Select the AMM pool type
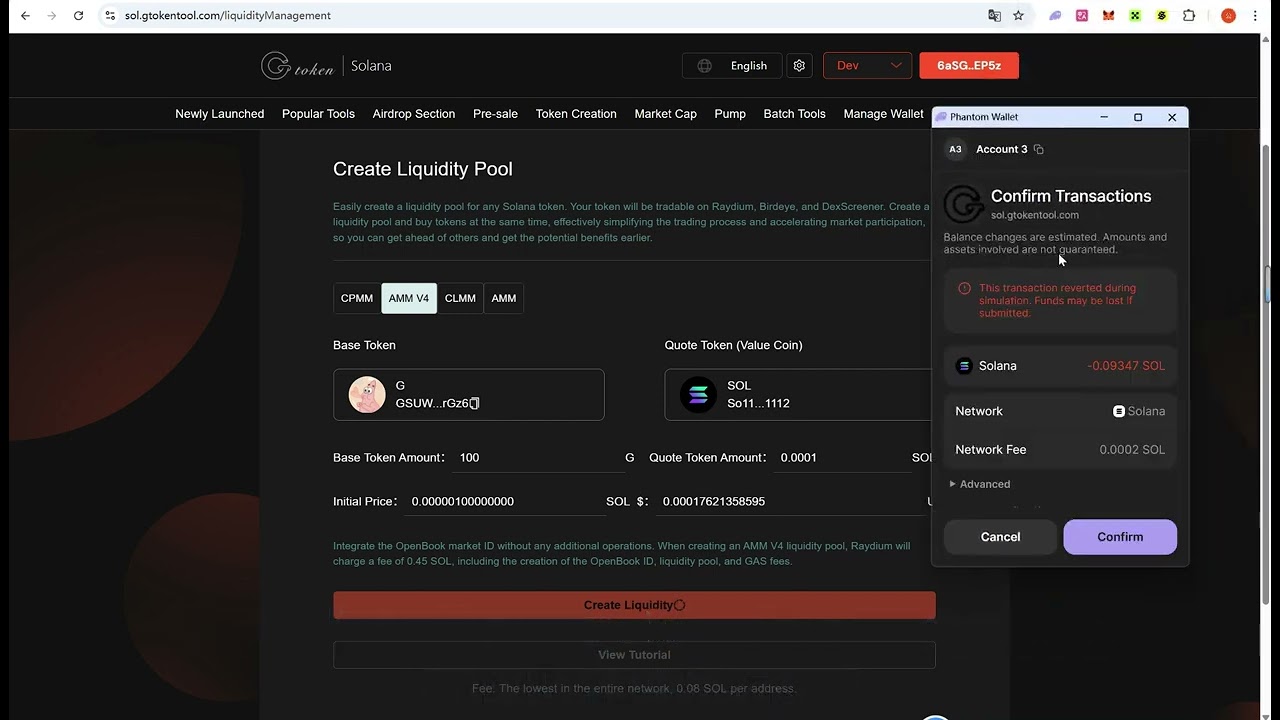 pyautogui.click(x=504, y=298)
